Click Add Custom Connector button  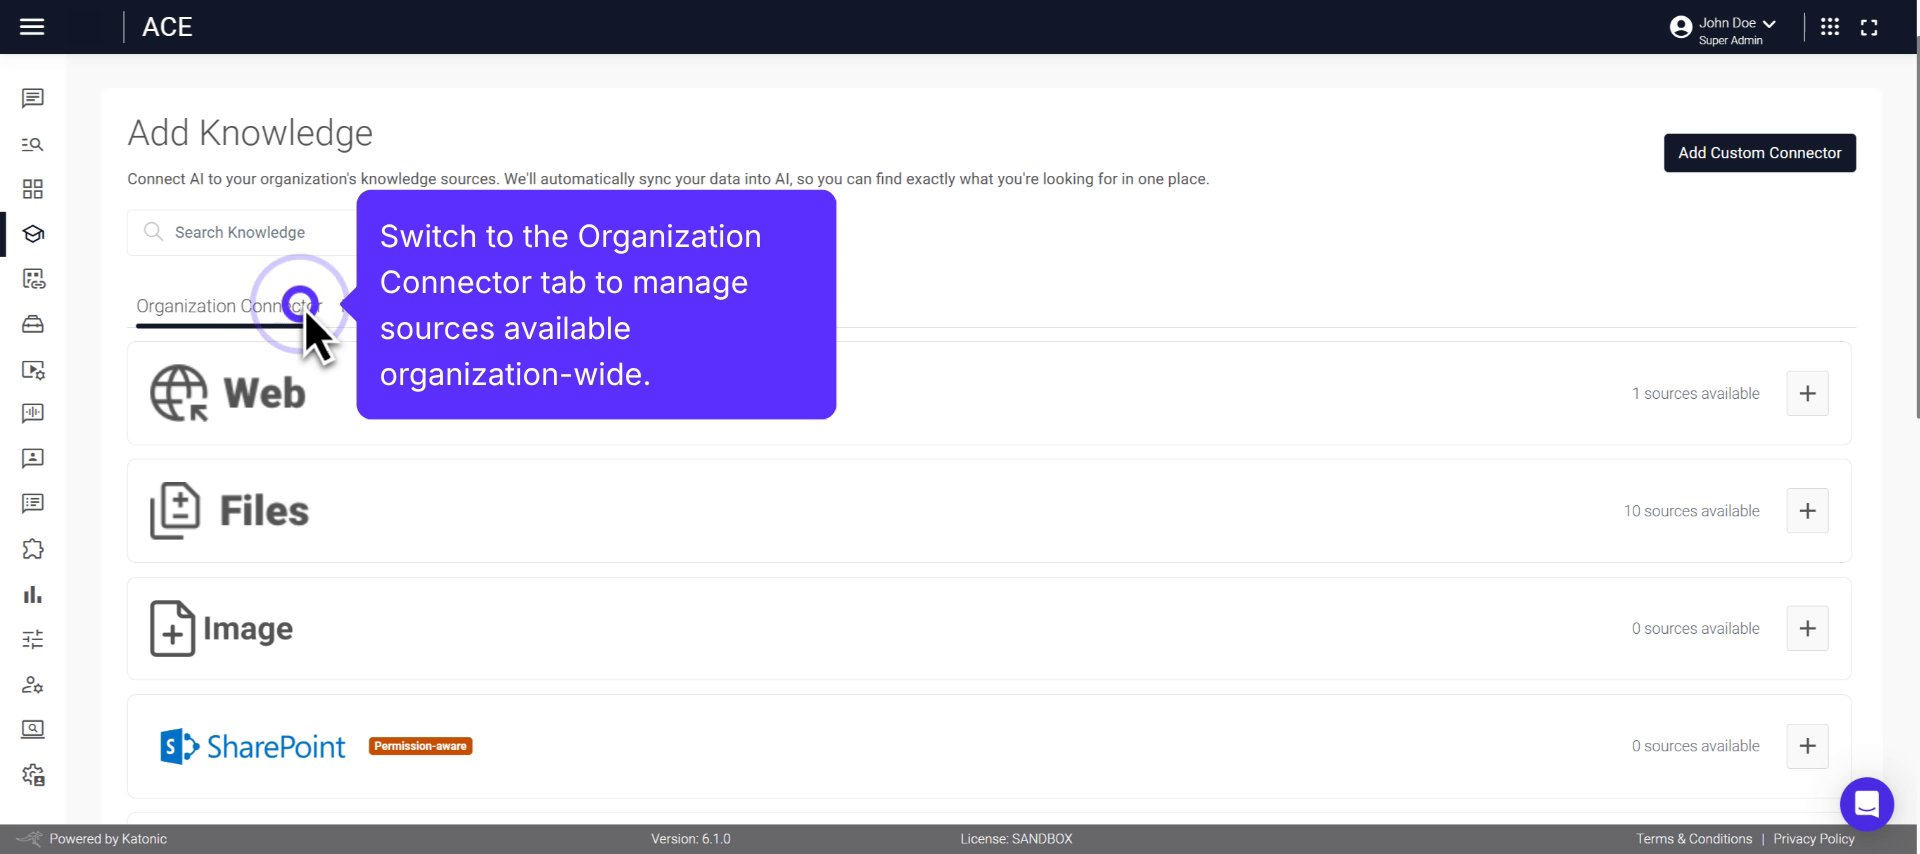[1760, 153]
